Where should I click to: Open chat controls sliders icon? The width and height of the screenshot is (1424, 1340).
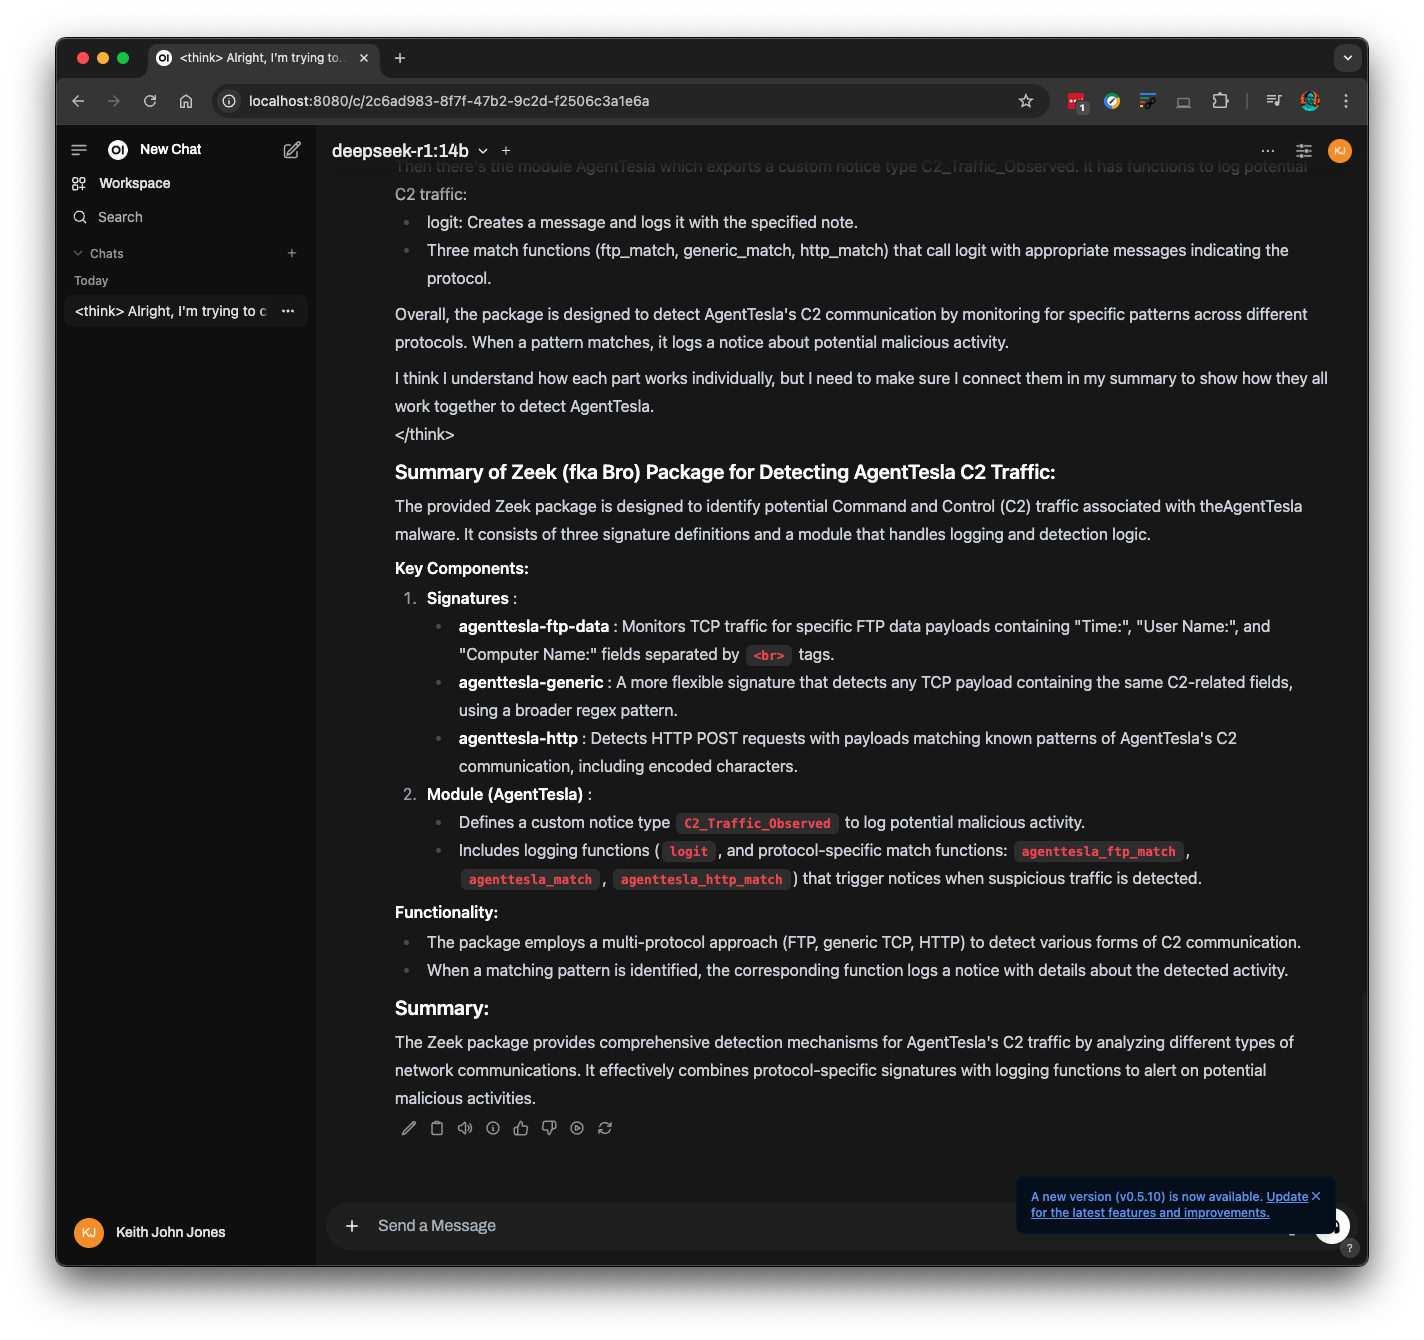tap(1304, 151)
